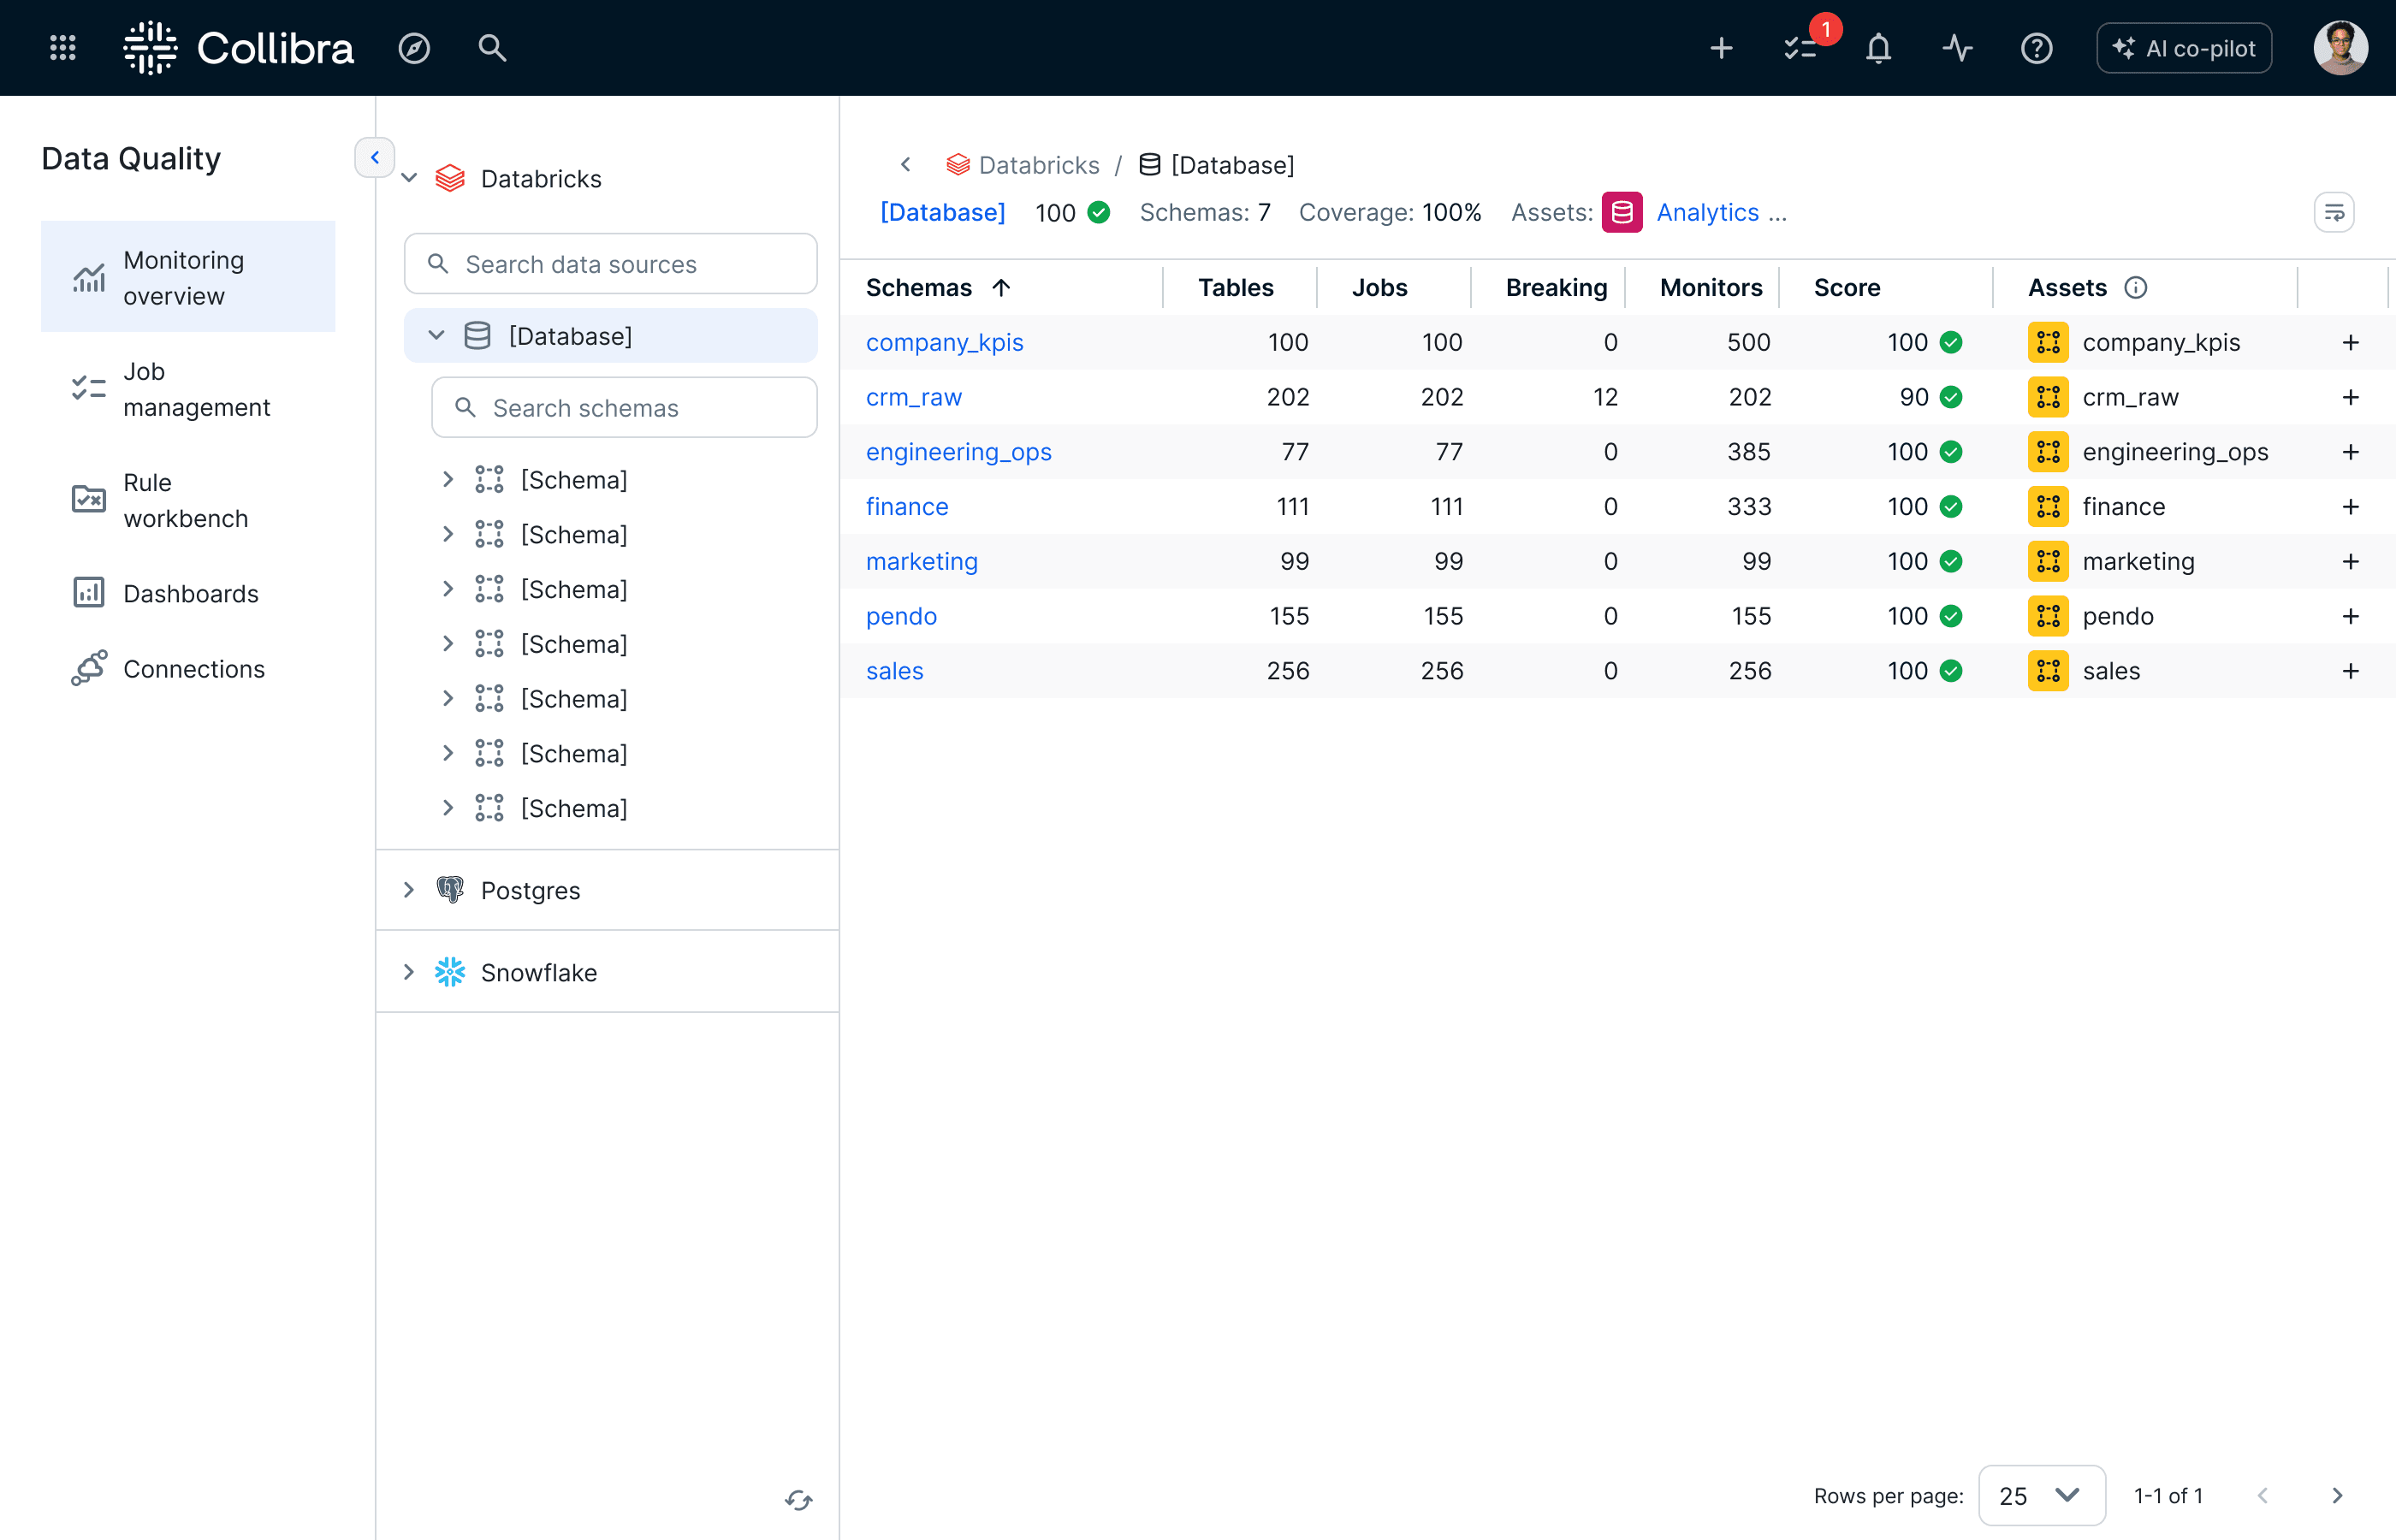Open Rows per page dropdown
This screenshot has height=1540, width=2396.
coord(2042,1495)
